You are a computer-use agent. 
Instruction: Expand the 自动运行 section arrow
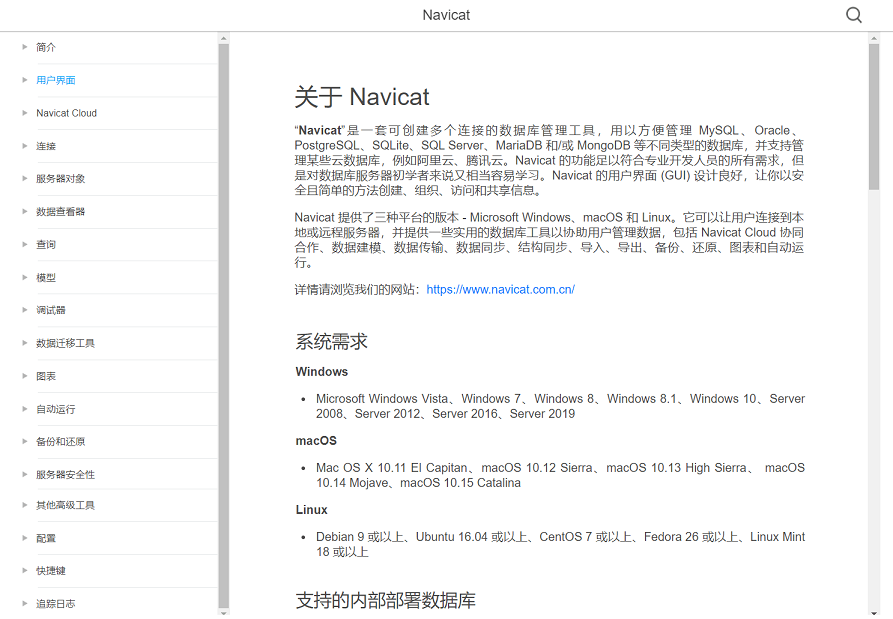24,409
